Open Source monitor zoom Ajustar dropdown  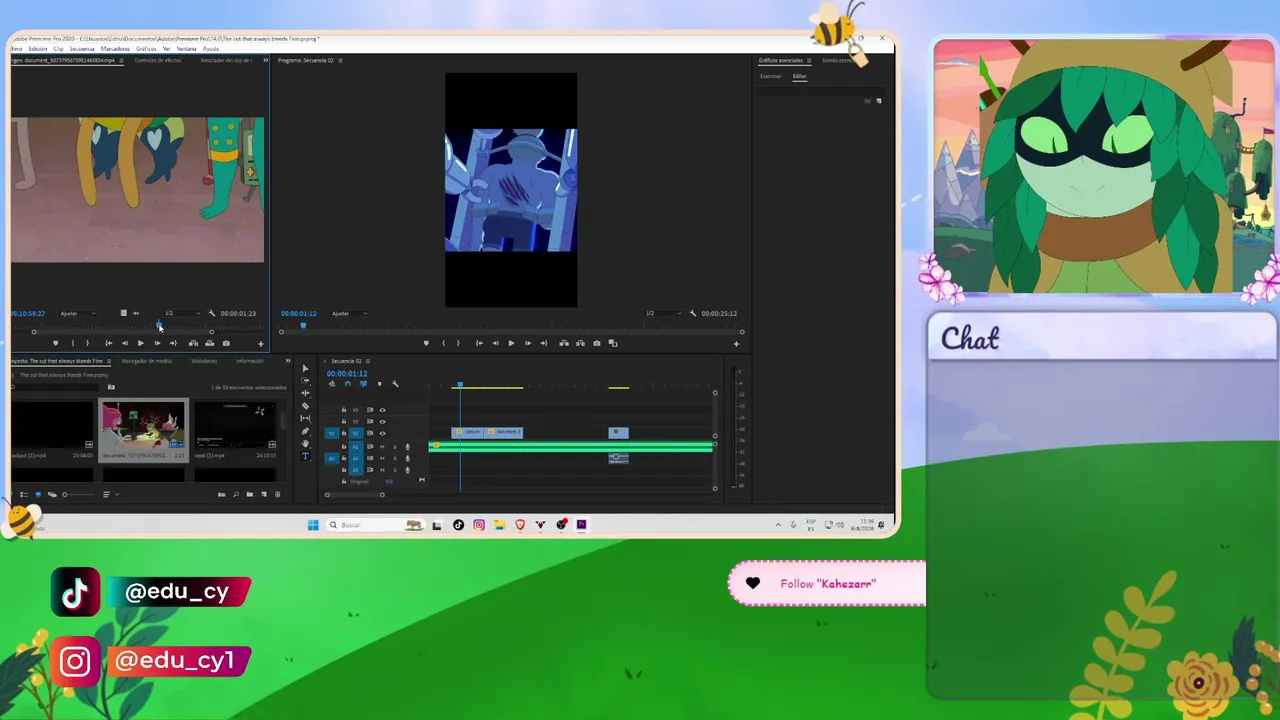tap(77, 313)
